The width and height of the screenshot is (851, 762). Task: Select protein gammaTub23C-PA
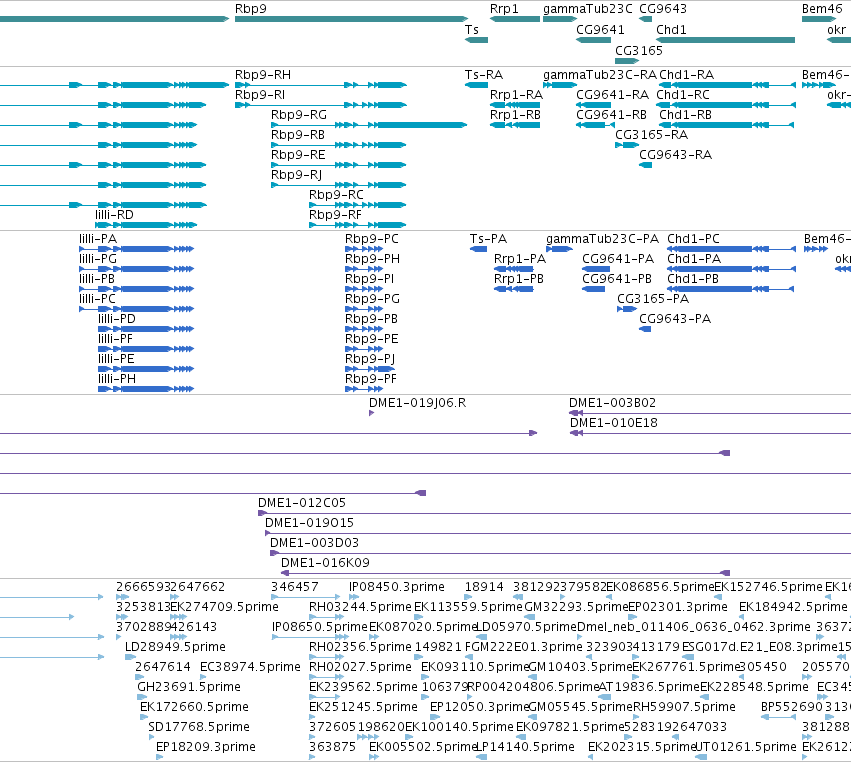point(560,249)
